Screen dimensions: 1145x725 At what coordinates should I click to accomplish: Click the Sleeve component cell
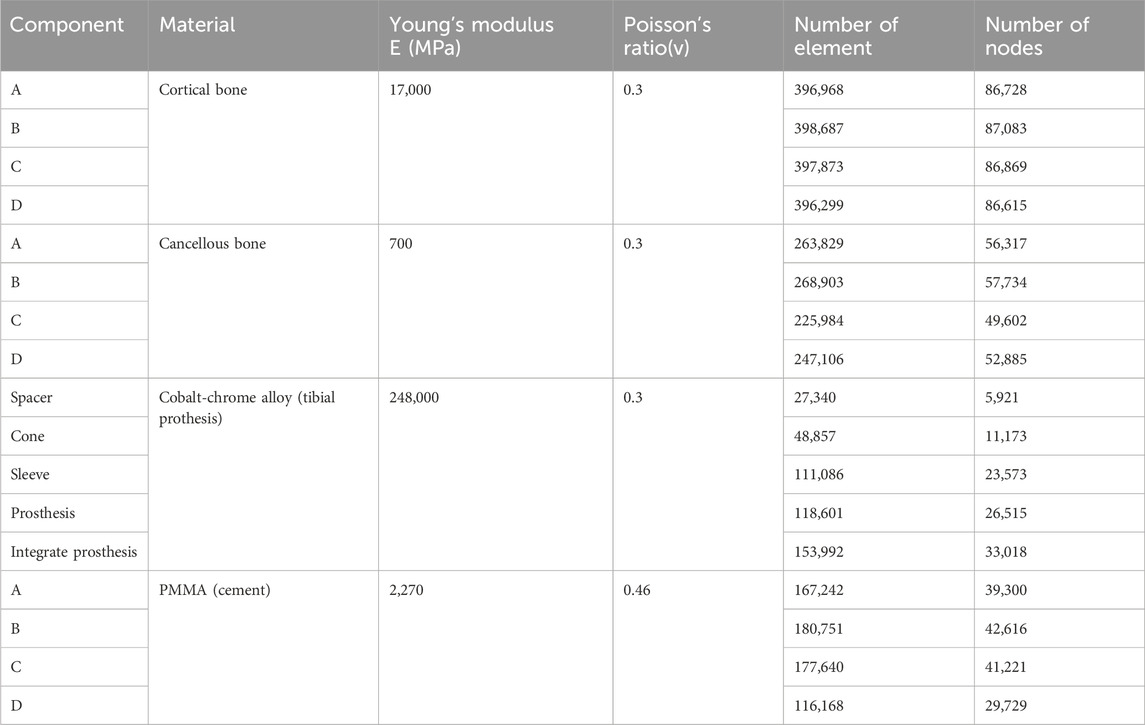pyautogui.click(x=31, y=474)
